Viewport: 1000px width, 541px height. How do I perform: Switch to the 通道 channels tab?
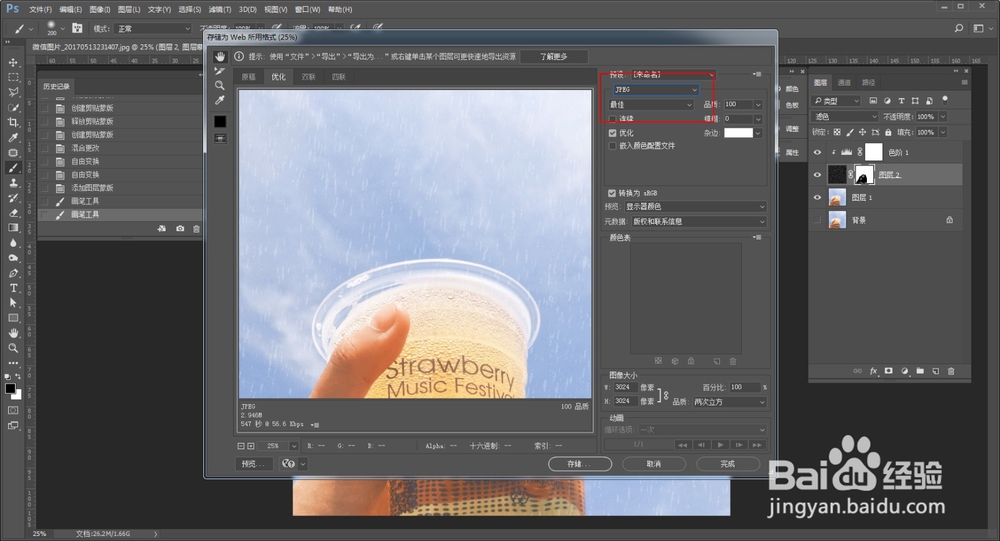tap(844, 82)
